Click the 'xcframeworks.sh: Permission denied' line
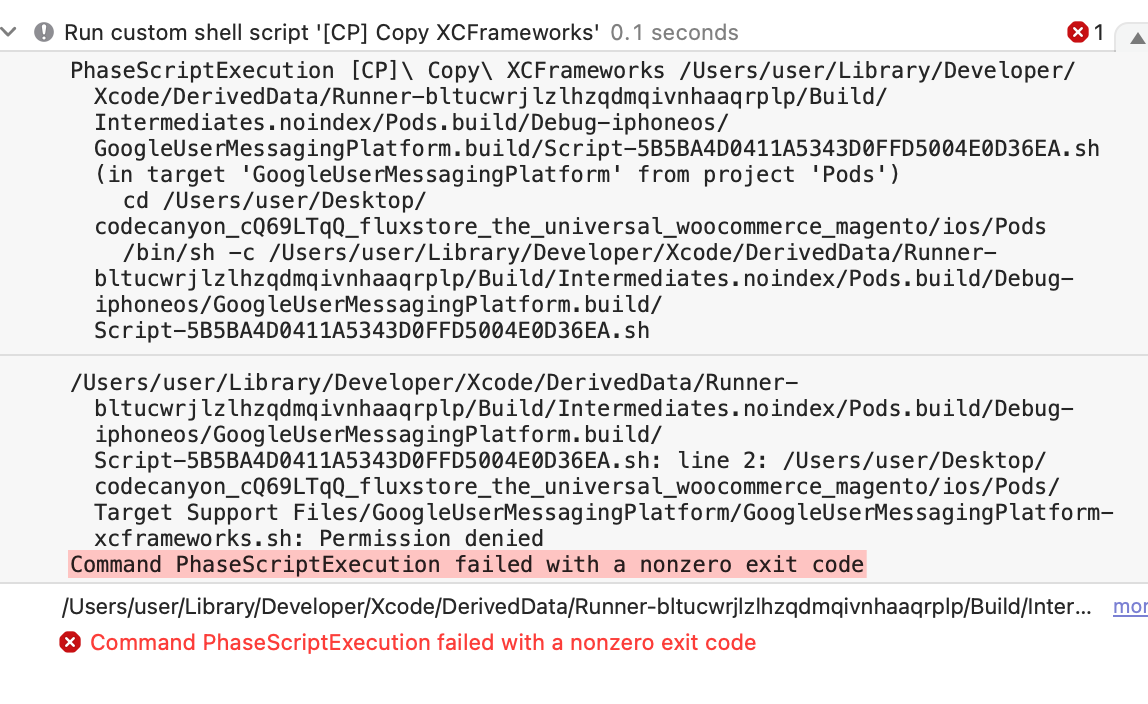Screen dimensions: 1148x704 coord(319,539)
